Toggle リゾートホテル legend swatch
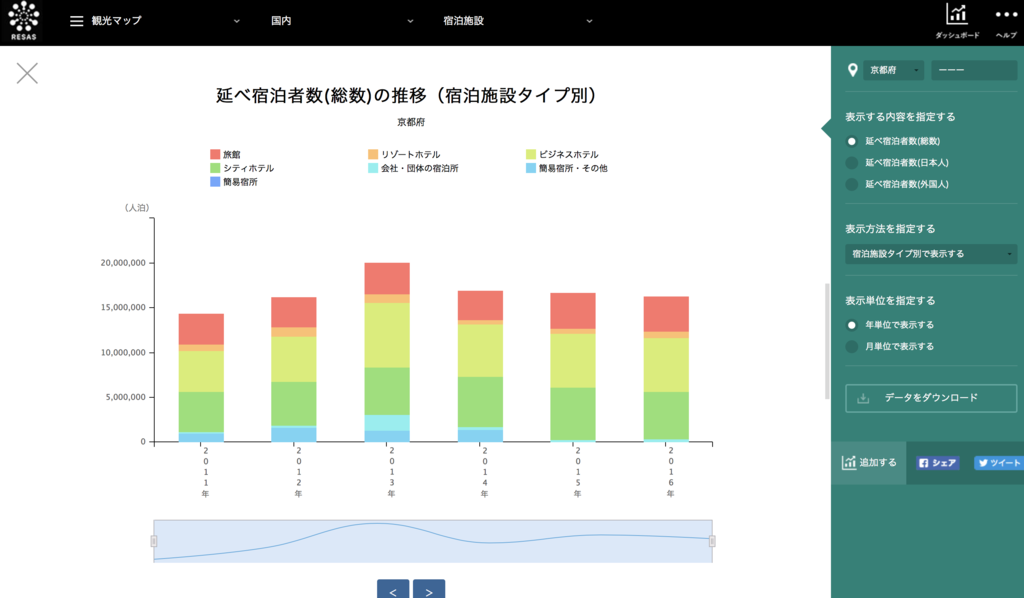1024x598 pixels. pyautogui.click(x=373, y=154)
